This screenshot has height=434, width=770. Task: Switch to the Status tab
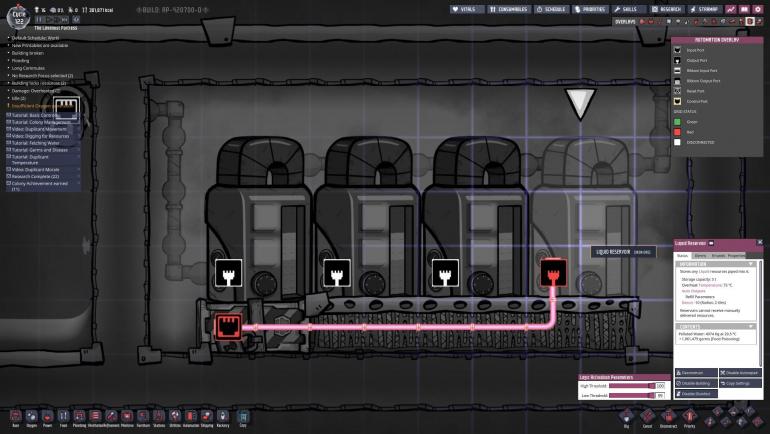[x=683, y=255]
